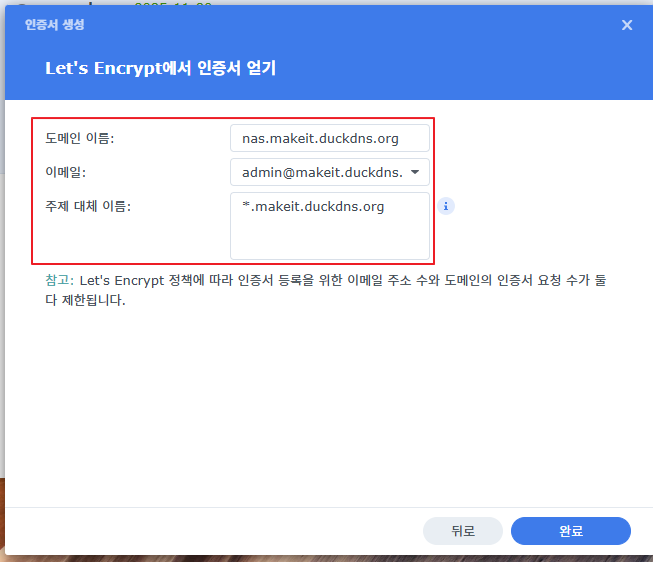Click the 참고: note text
The image size is (653, 562).
326,290
